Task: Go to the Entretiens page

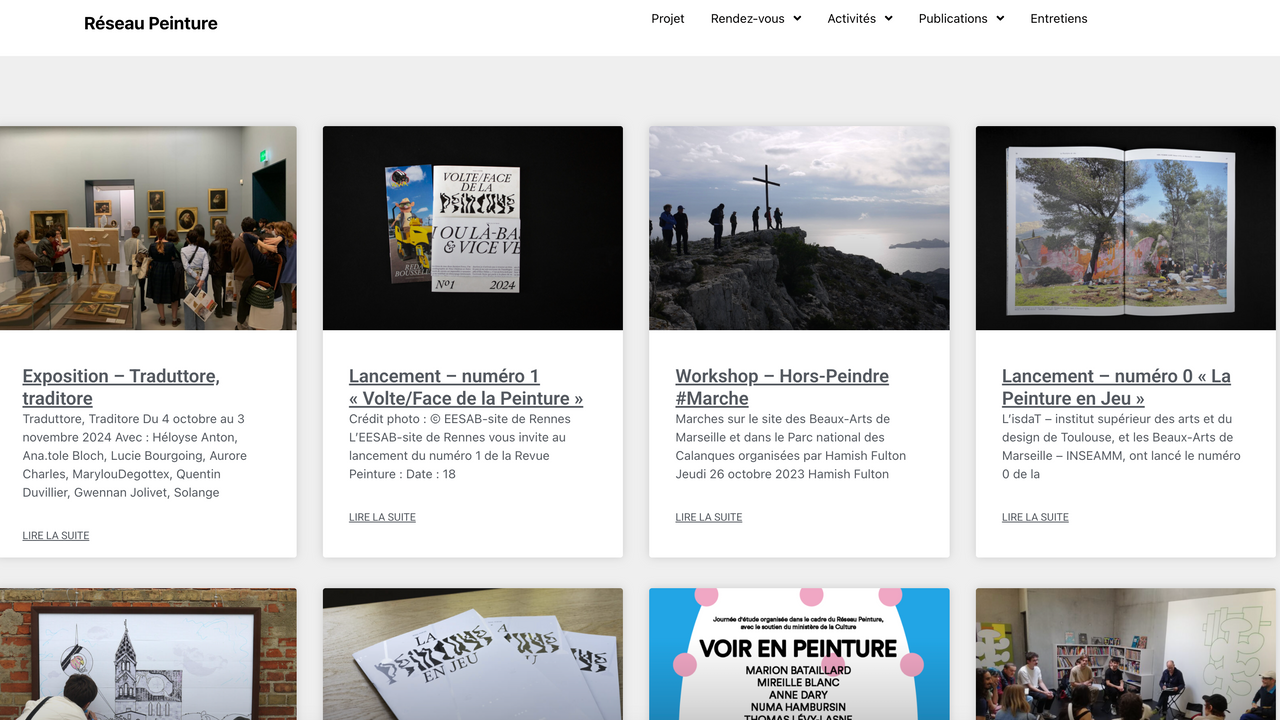Action: coord(1058,18)
